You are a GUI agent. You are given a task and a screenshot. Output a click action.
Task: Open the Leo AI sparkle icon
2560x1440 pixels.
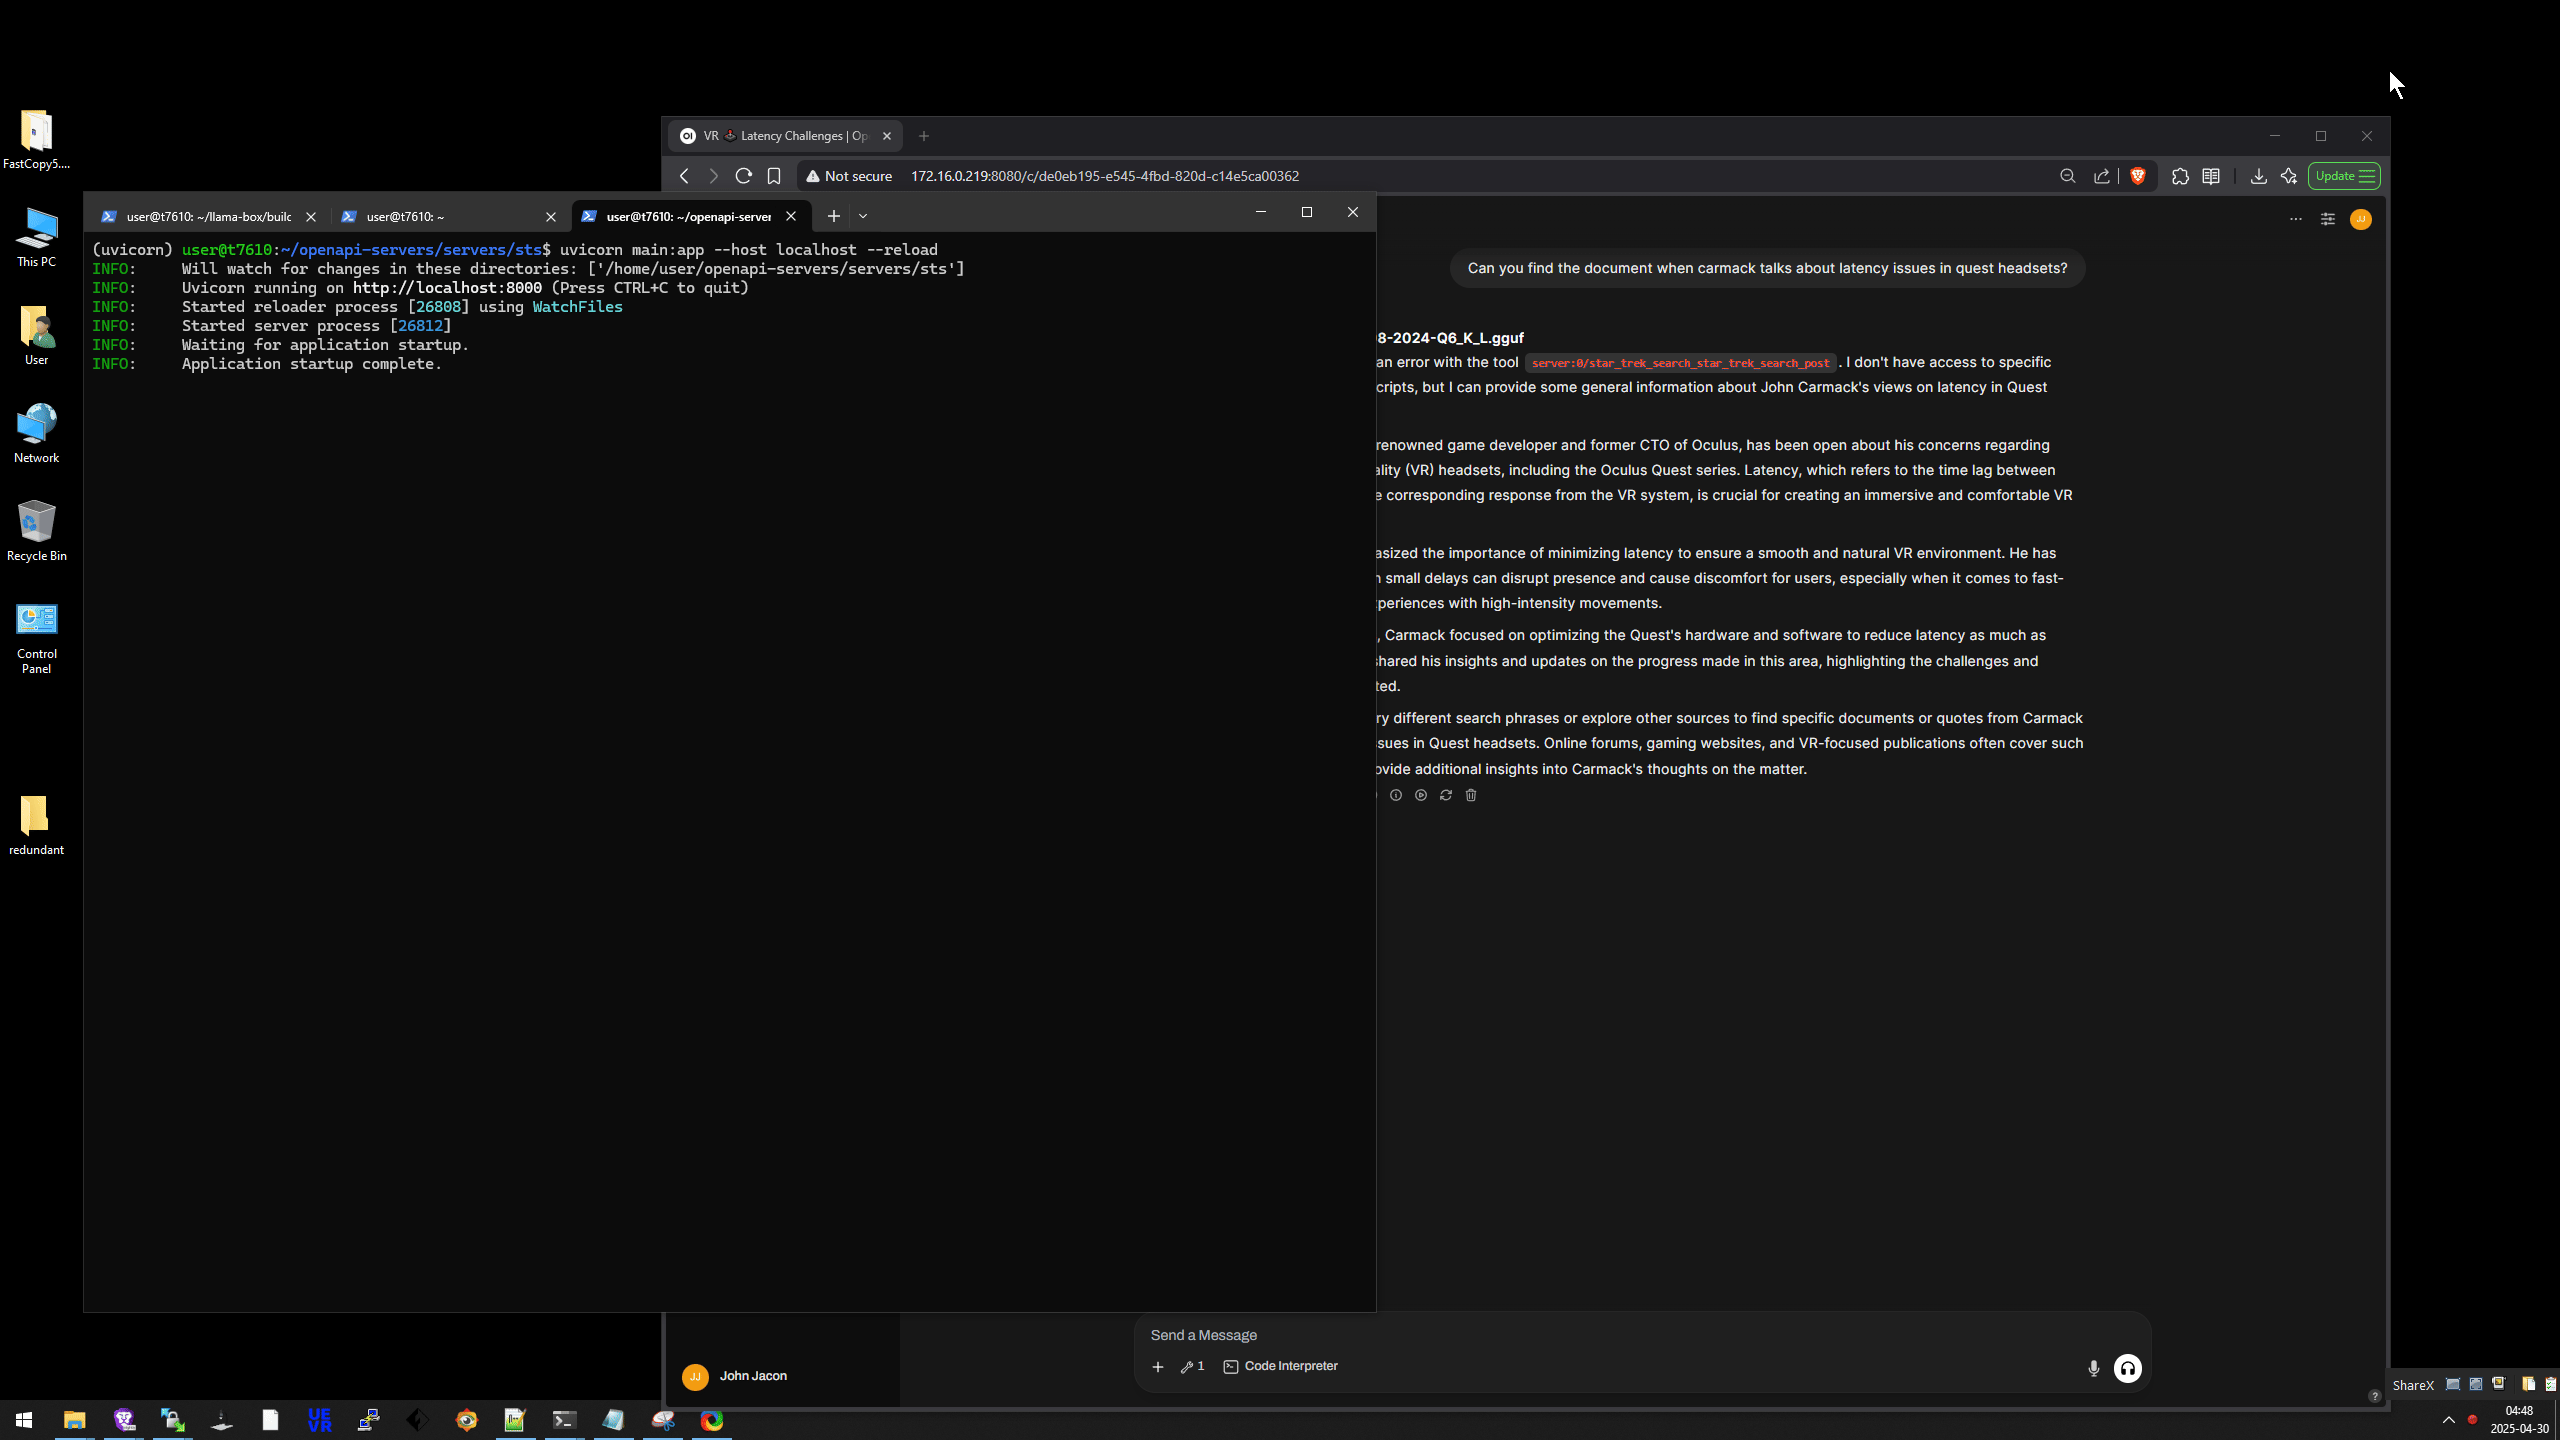click(x=2289, y=176)
